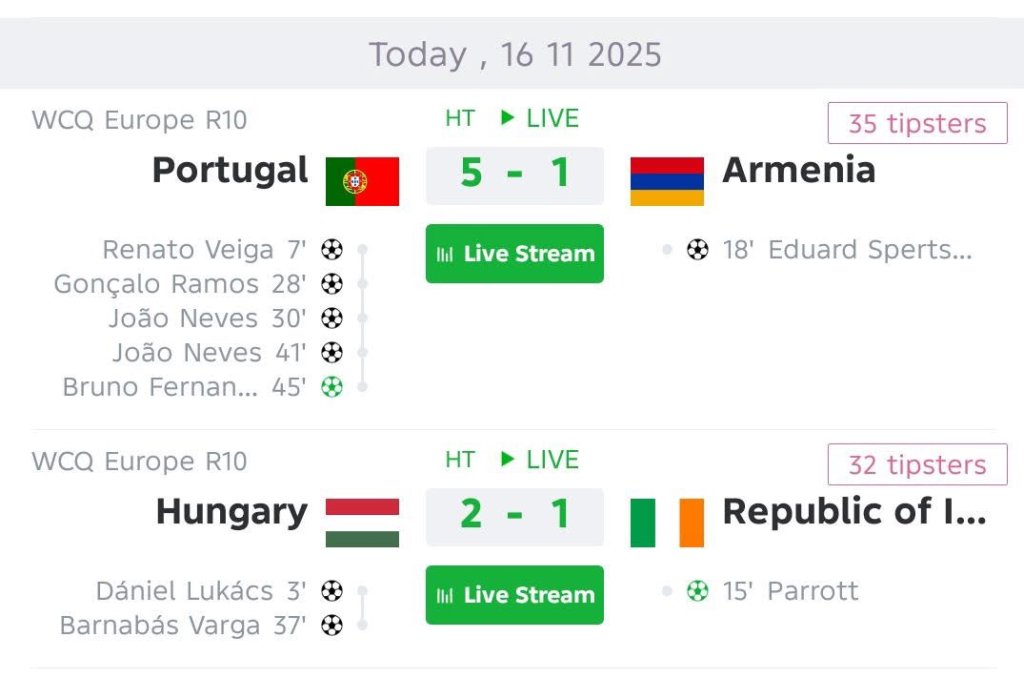
Task: Click the goal icon for Dániel Lukács 3'
Action: pos(332,591)
